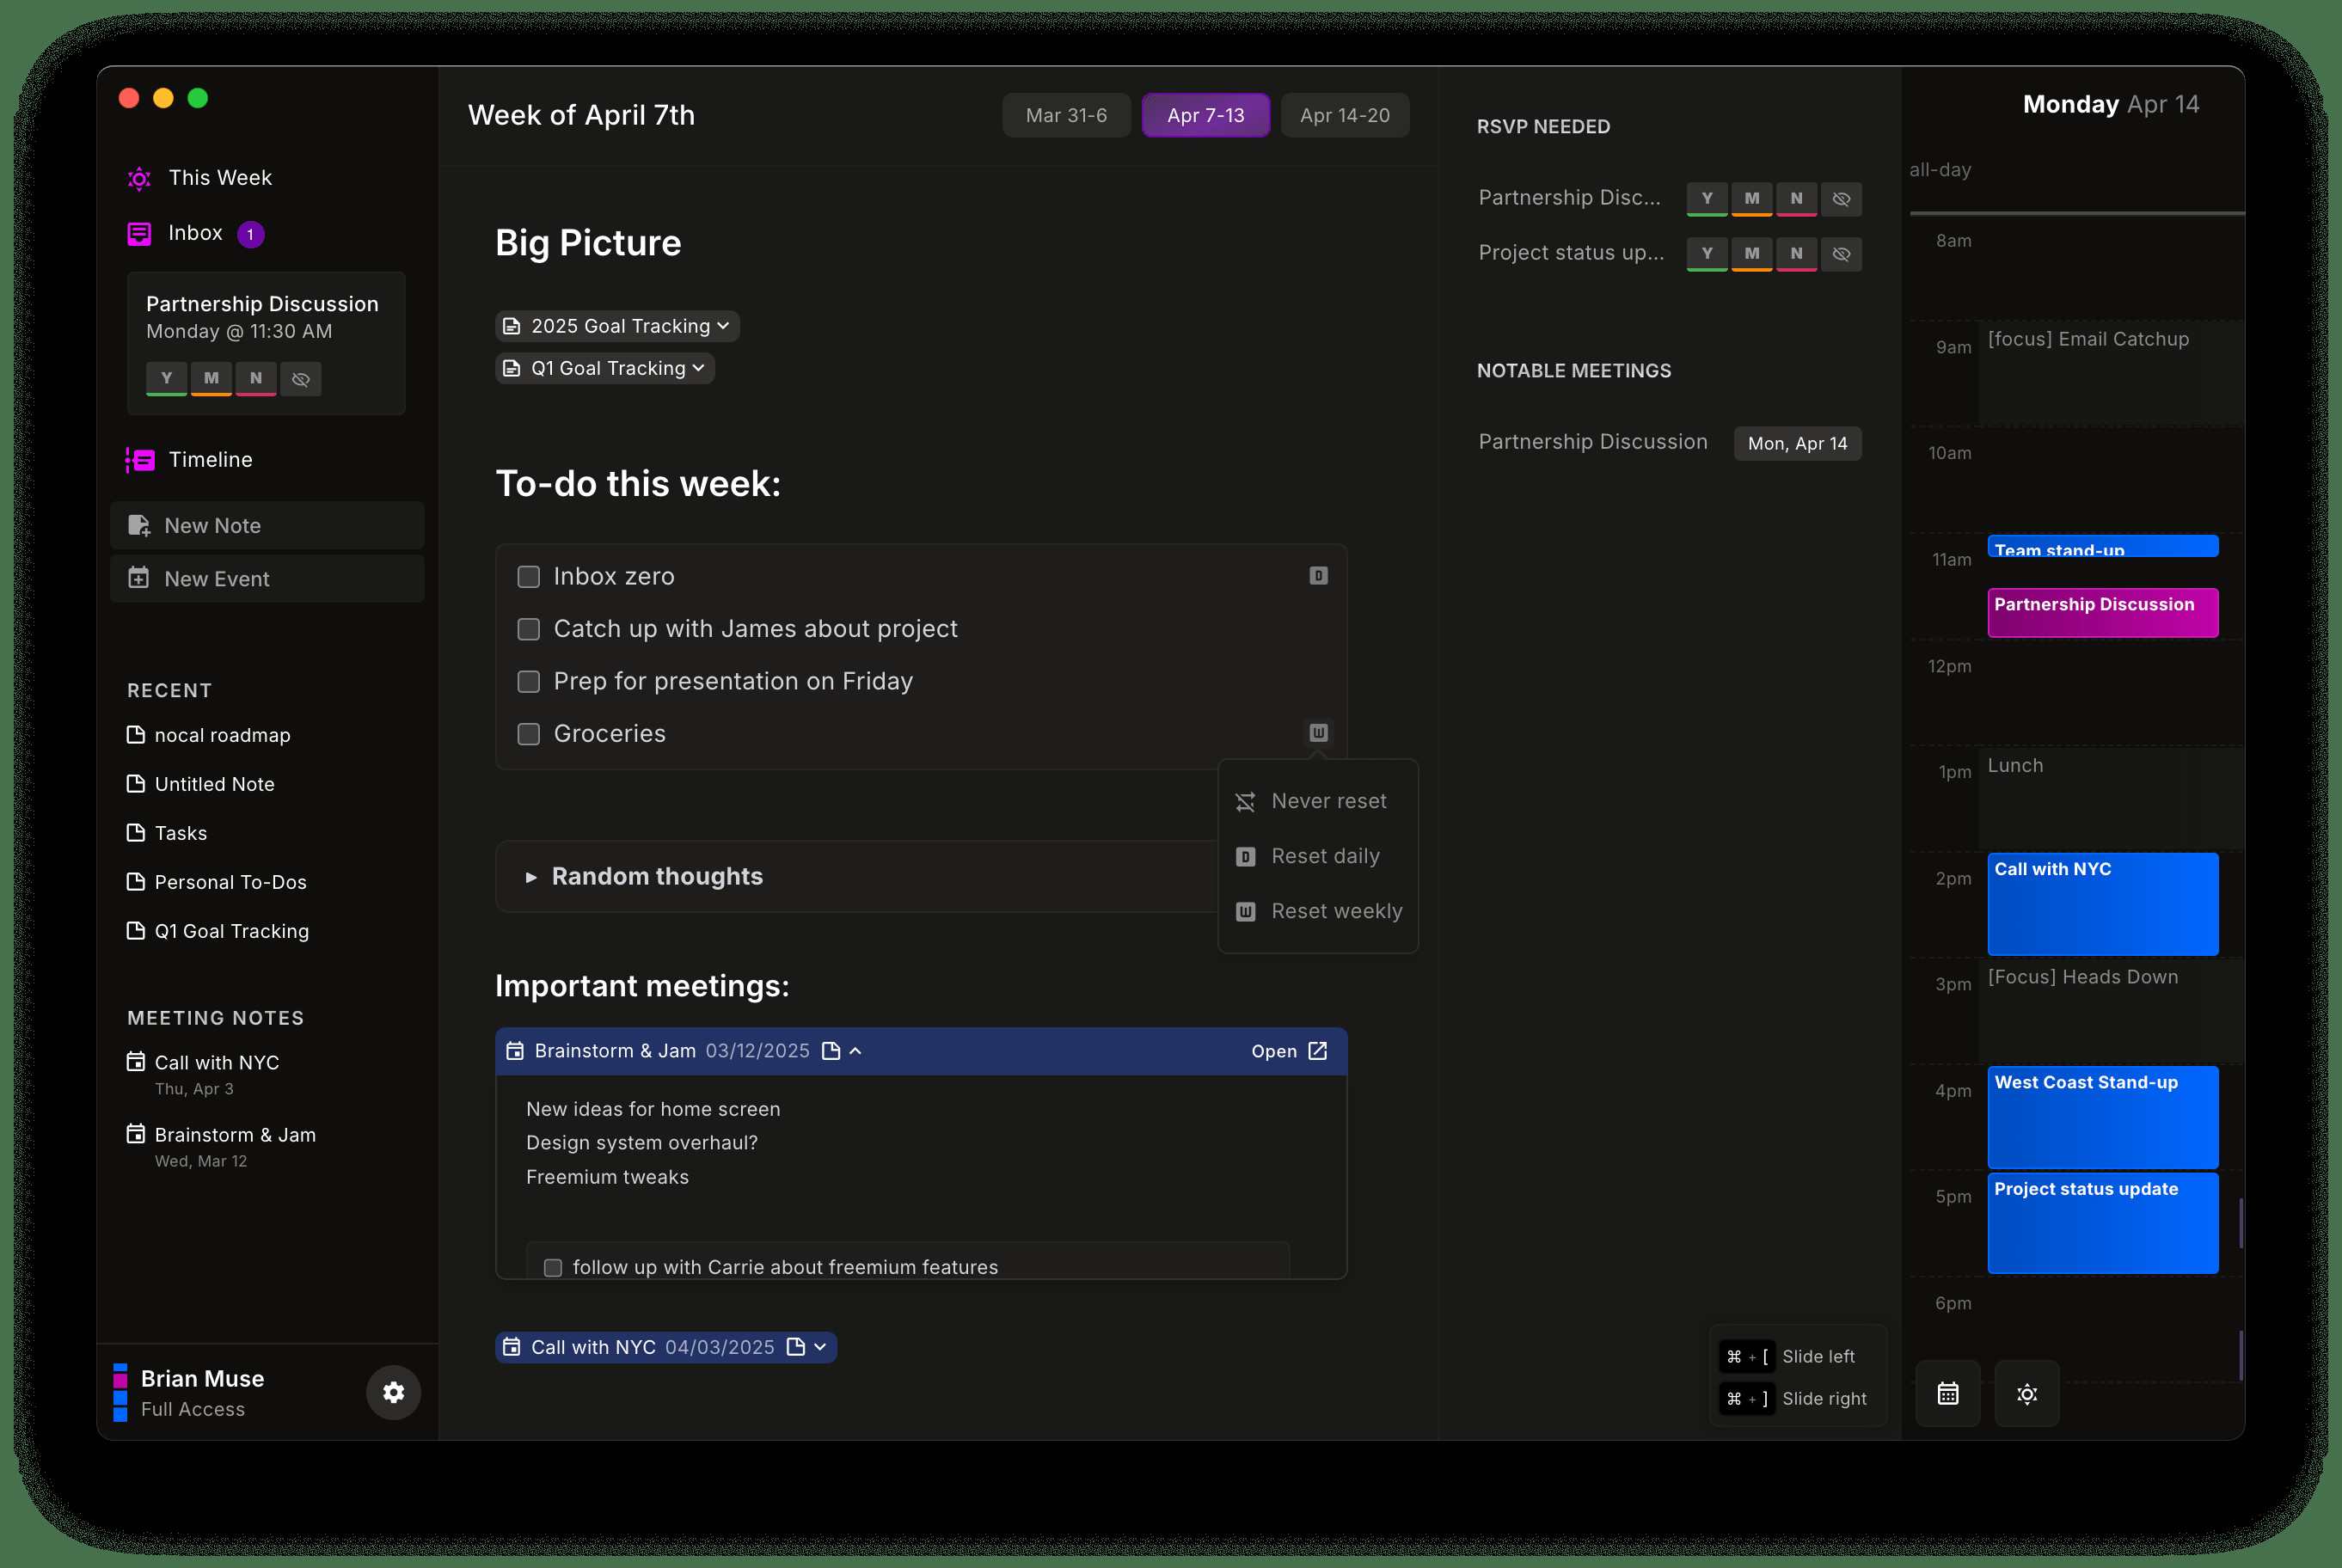Viewport: 2342px width, 1568px height.
Task: Expand the Call with NYC meeting note
Action: (820, 1347)
